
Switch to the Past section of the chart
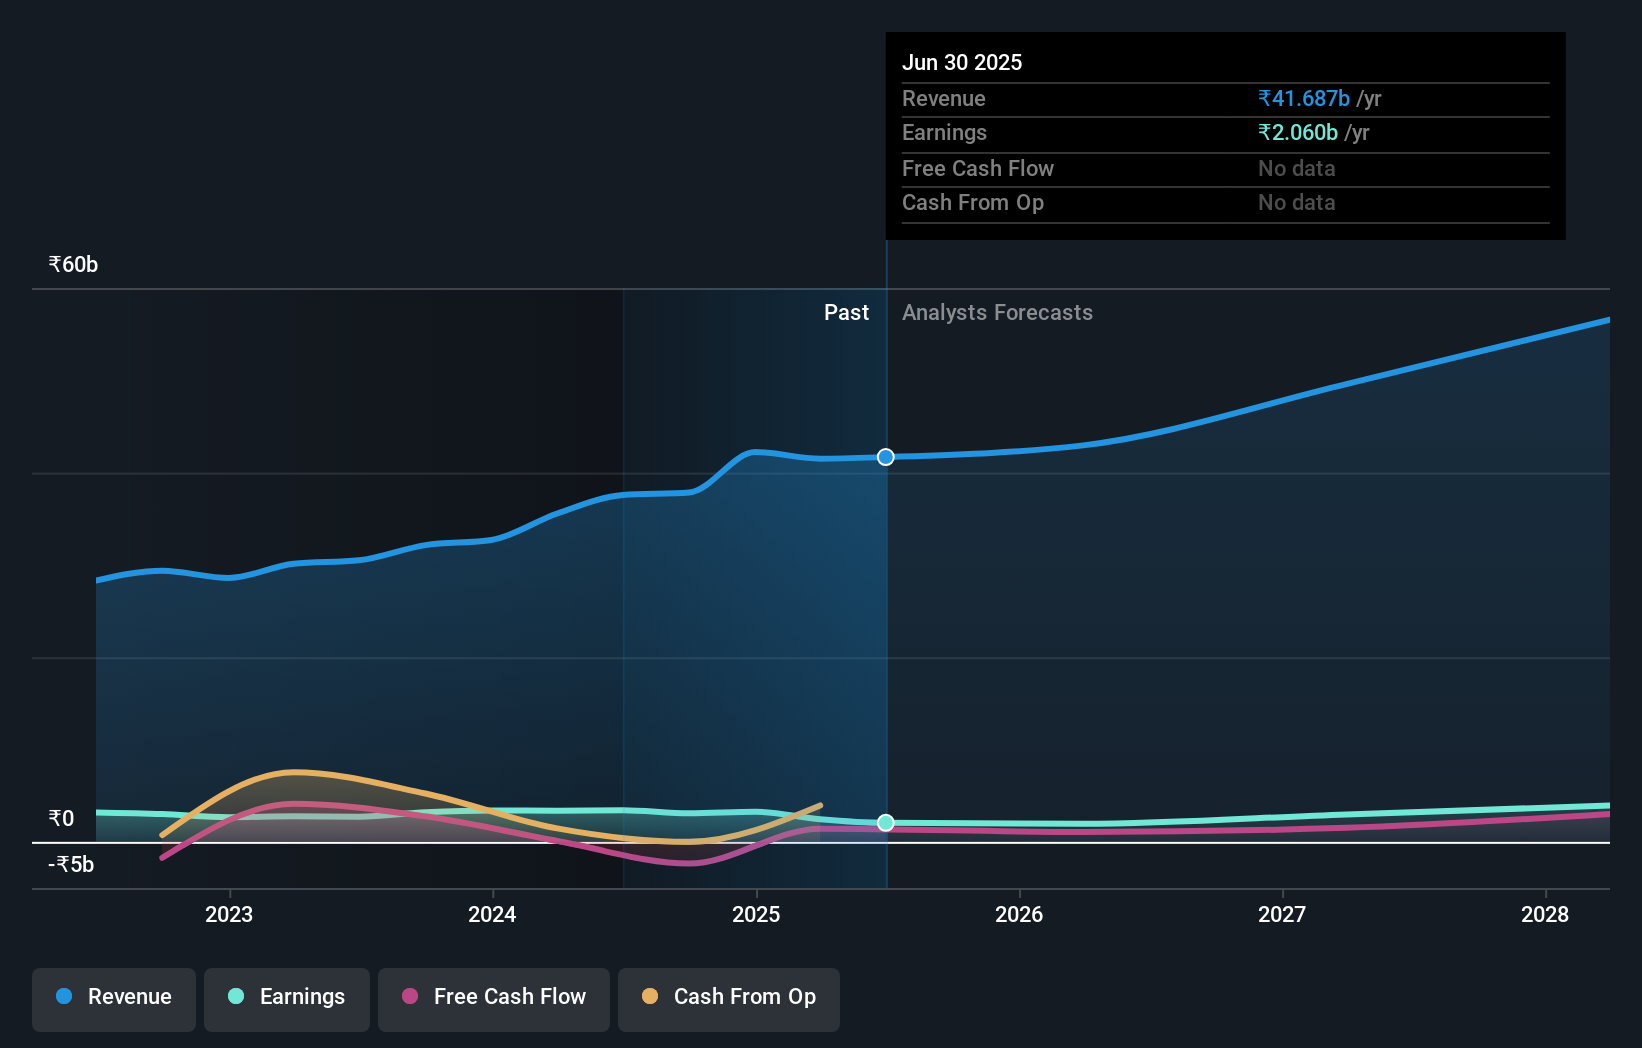(x=847, y=312)
